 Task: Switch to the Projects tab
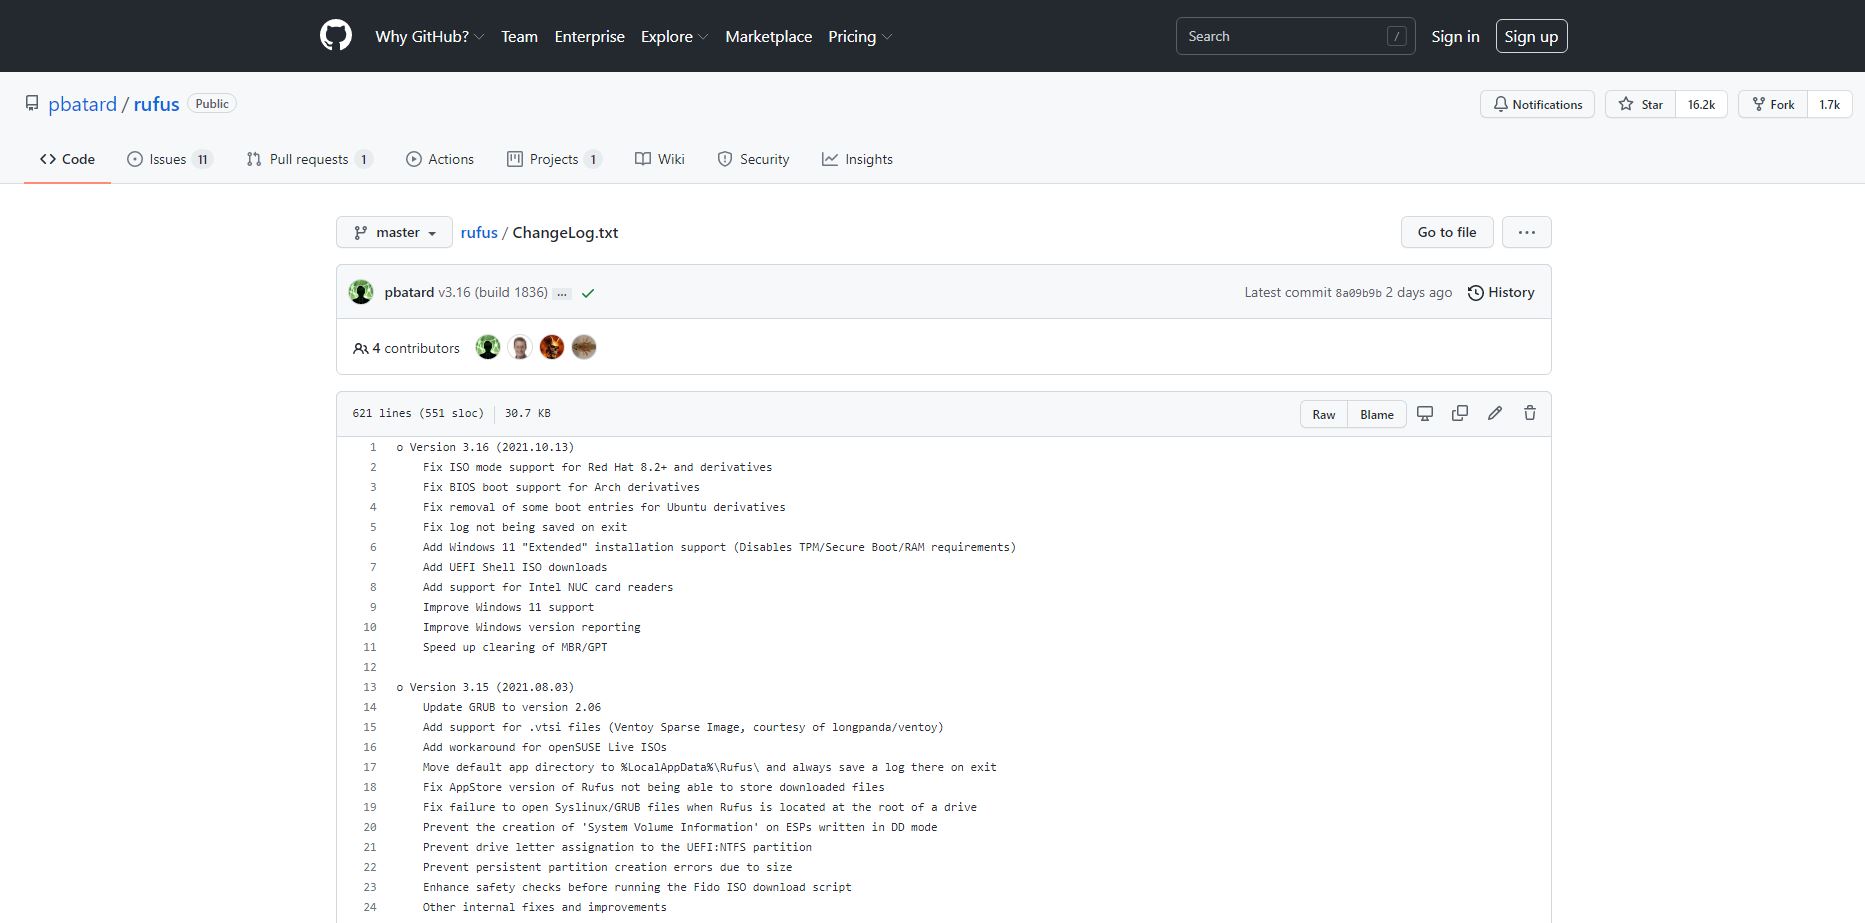[x=554, y=159]
